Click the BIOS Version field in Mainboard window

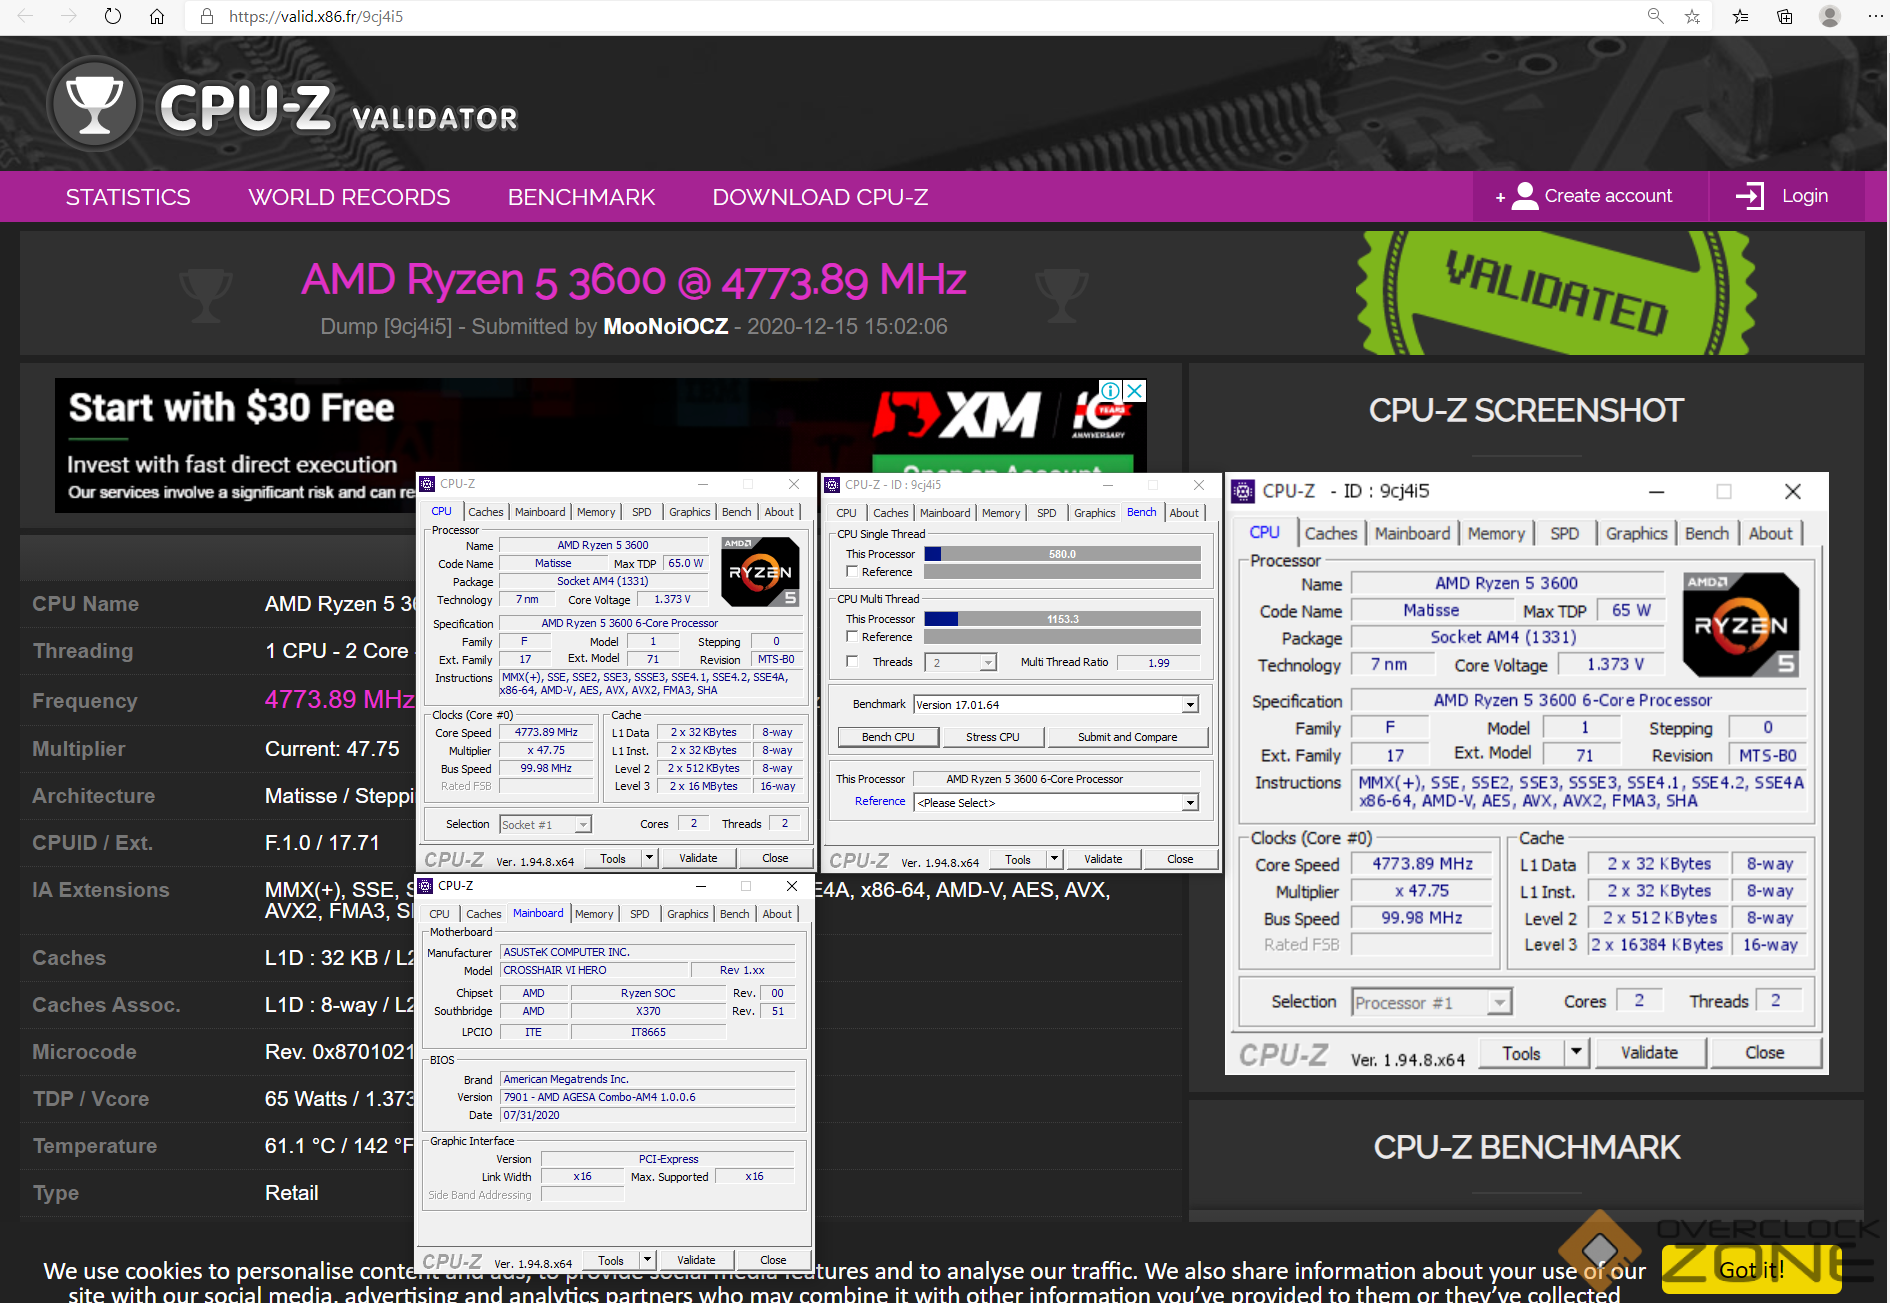pyautogui.click(x=648, y=1097)
